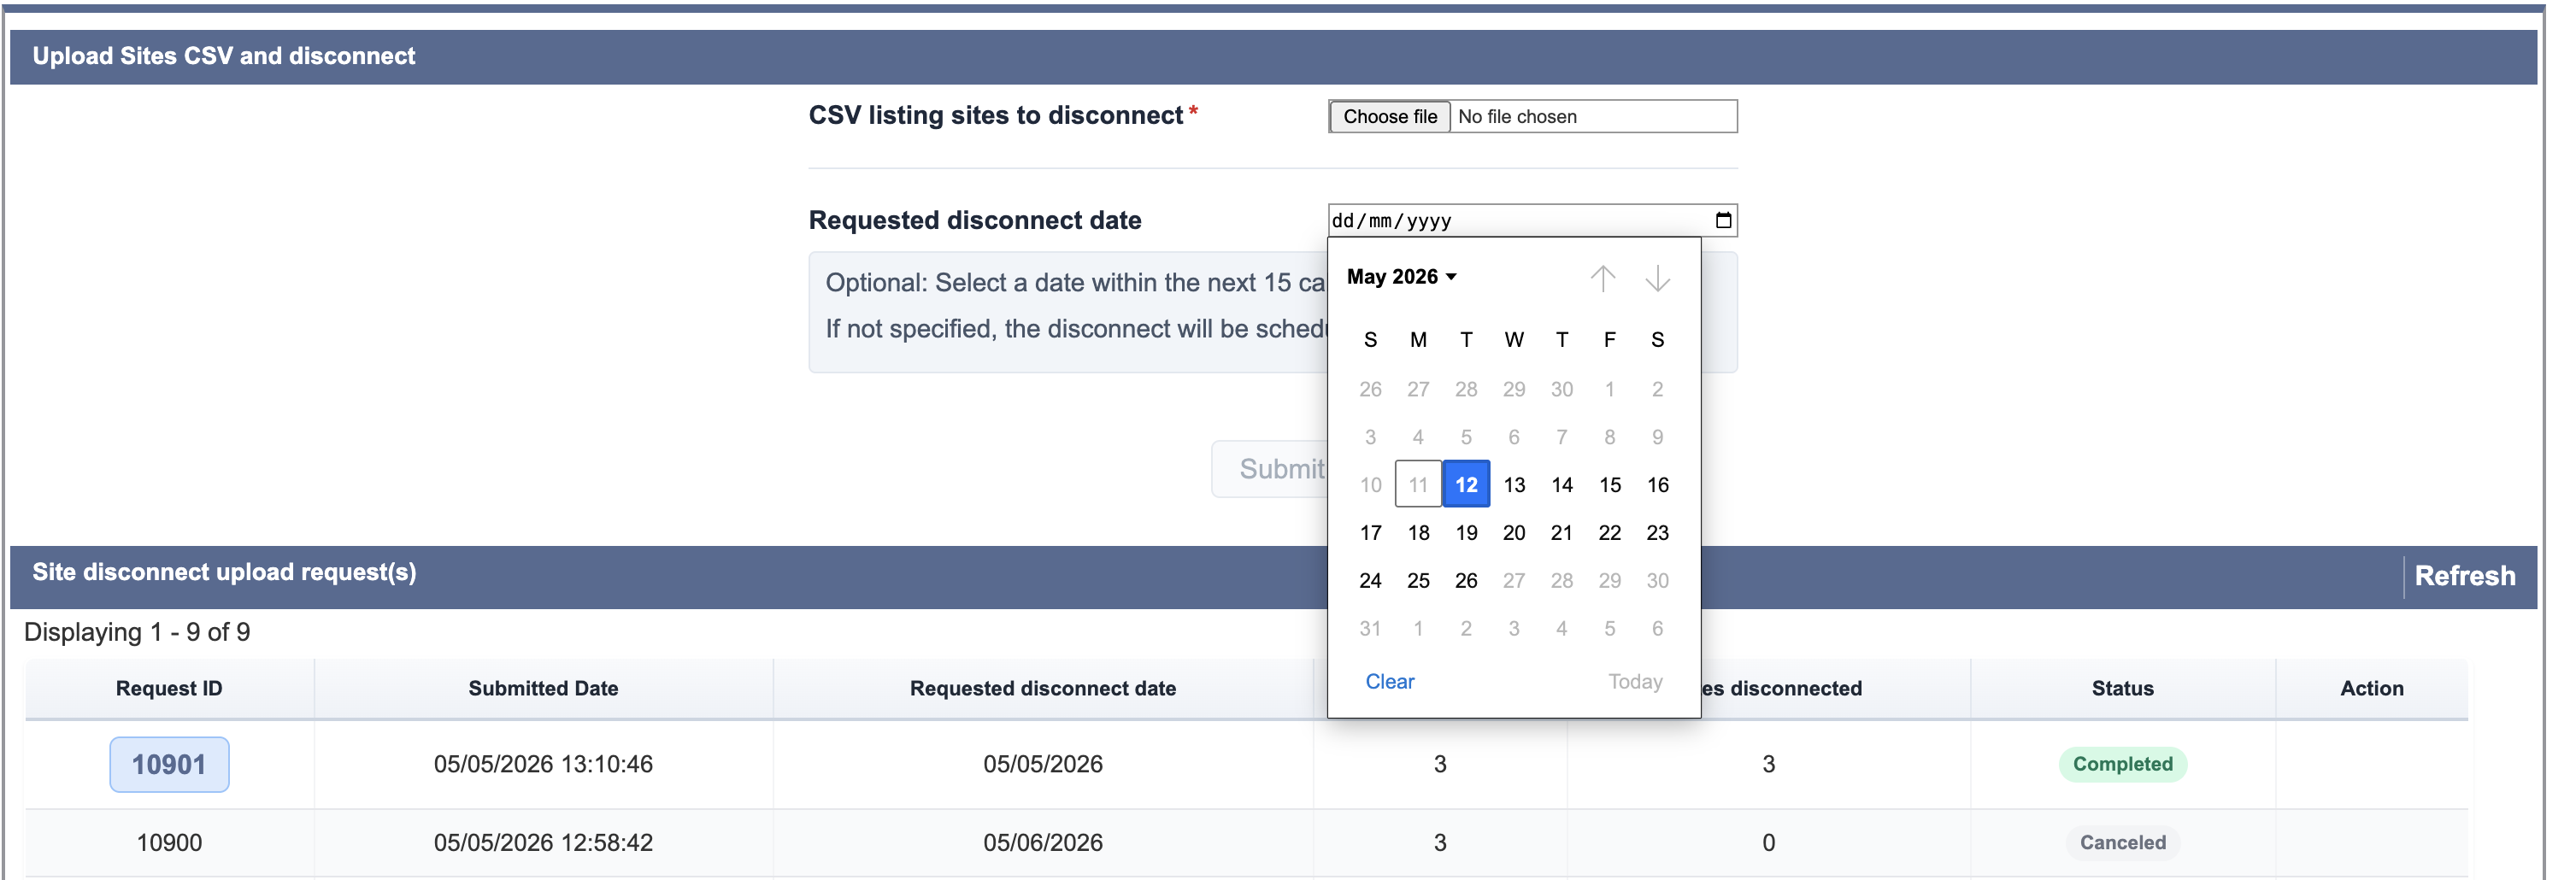
Task: Click outlined day 11 in calendar
Action: coord(1418,484)
